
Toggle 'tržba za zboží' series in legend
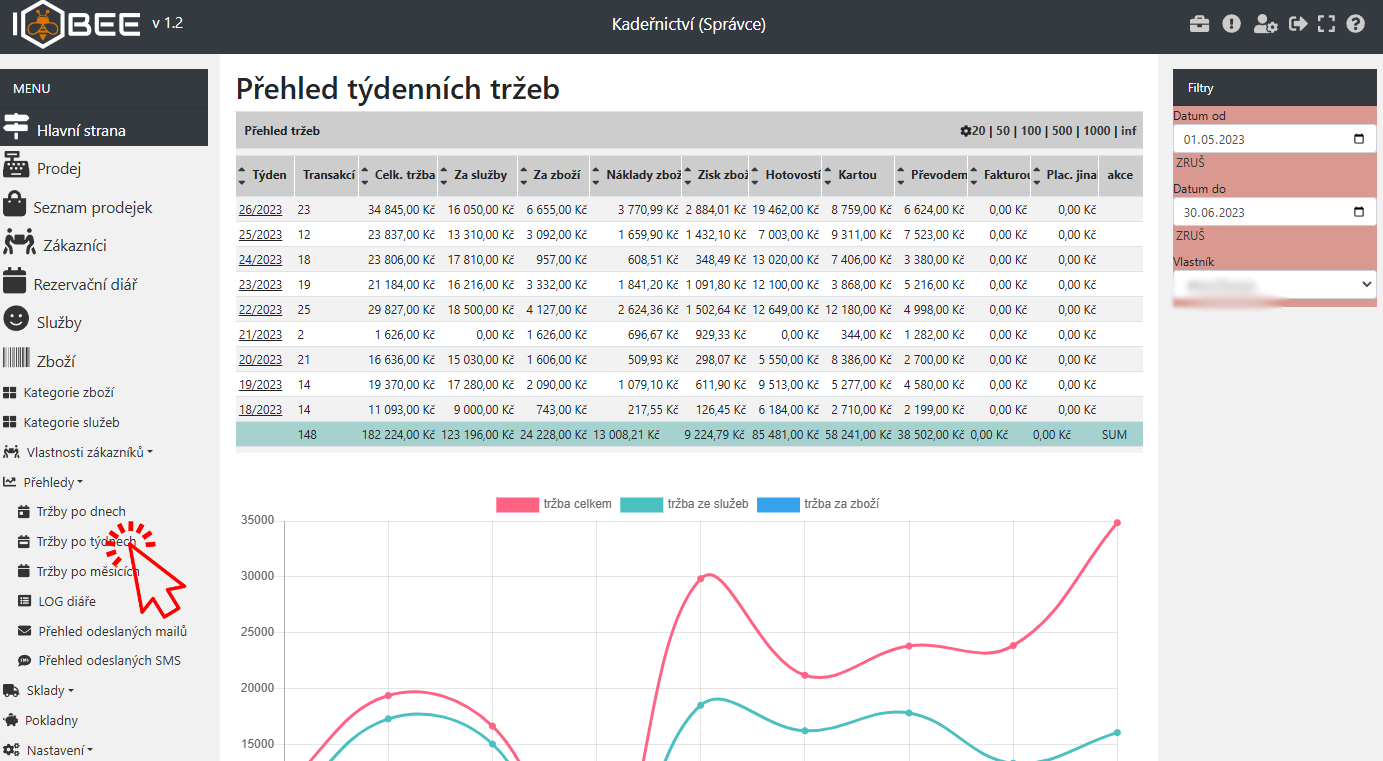point(818,504)
